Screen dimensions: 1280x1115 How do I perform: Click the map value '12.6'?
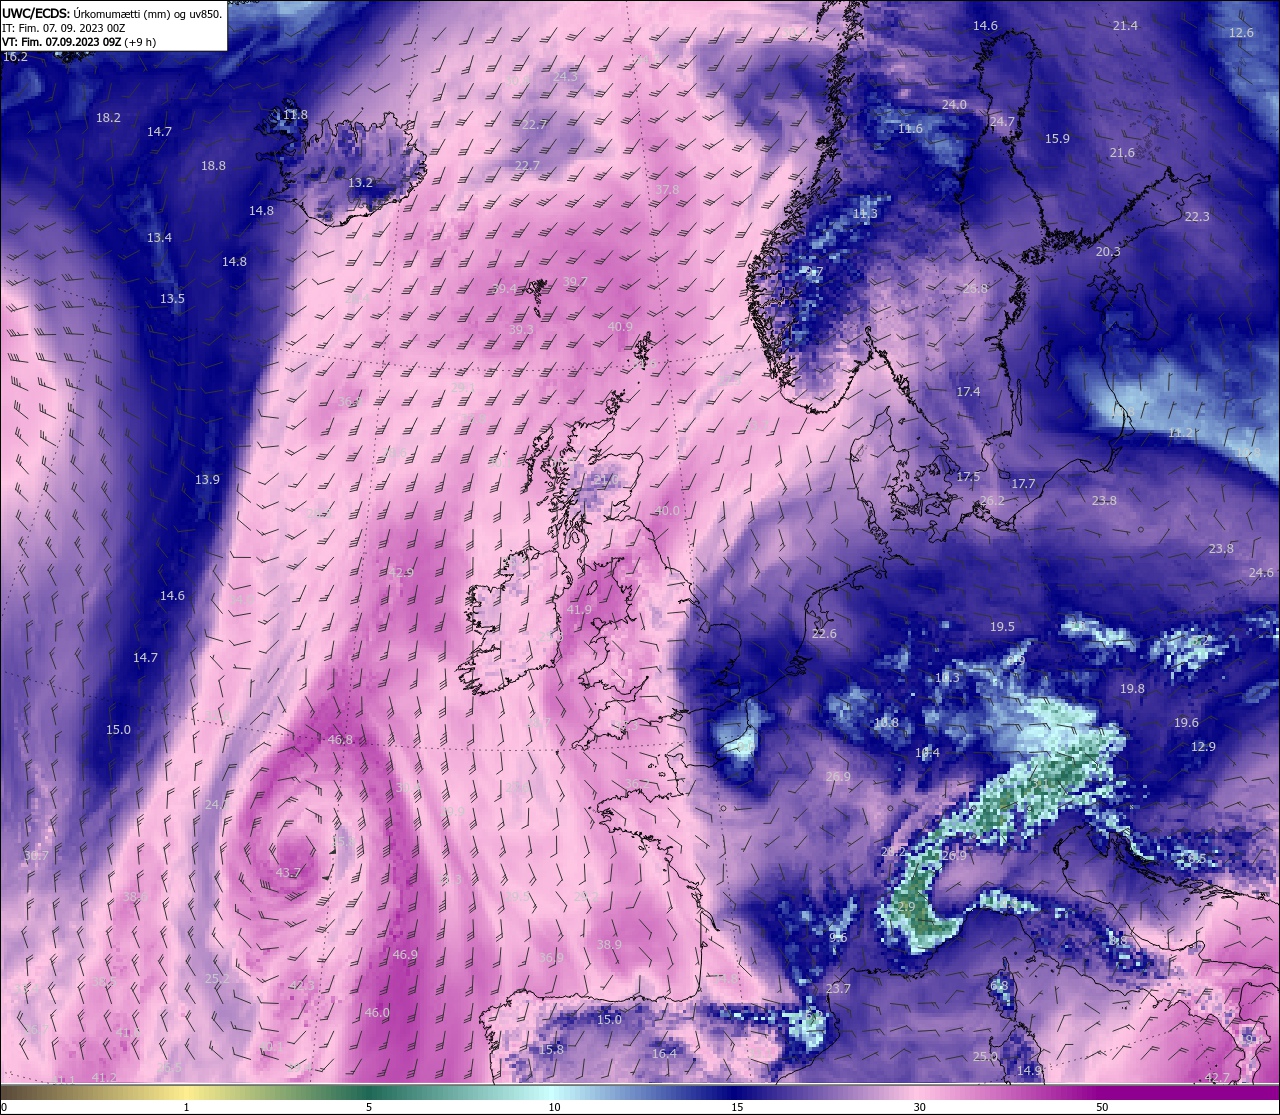click(1241, 33)
